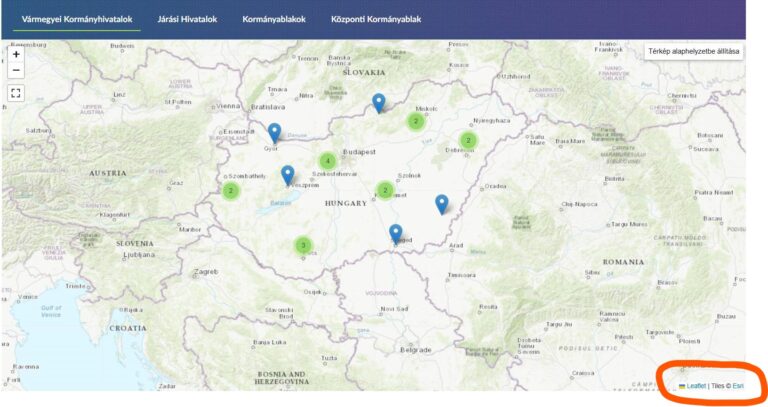Image resolution: width=768 pixels, height=407 pixels.
Task: Open the Kormányablakok tab
Action: pos(274,19)
